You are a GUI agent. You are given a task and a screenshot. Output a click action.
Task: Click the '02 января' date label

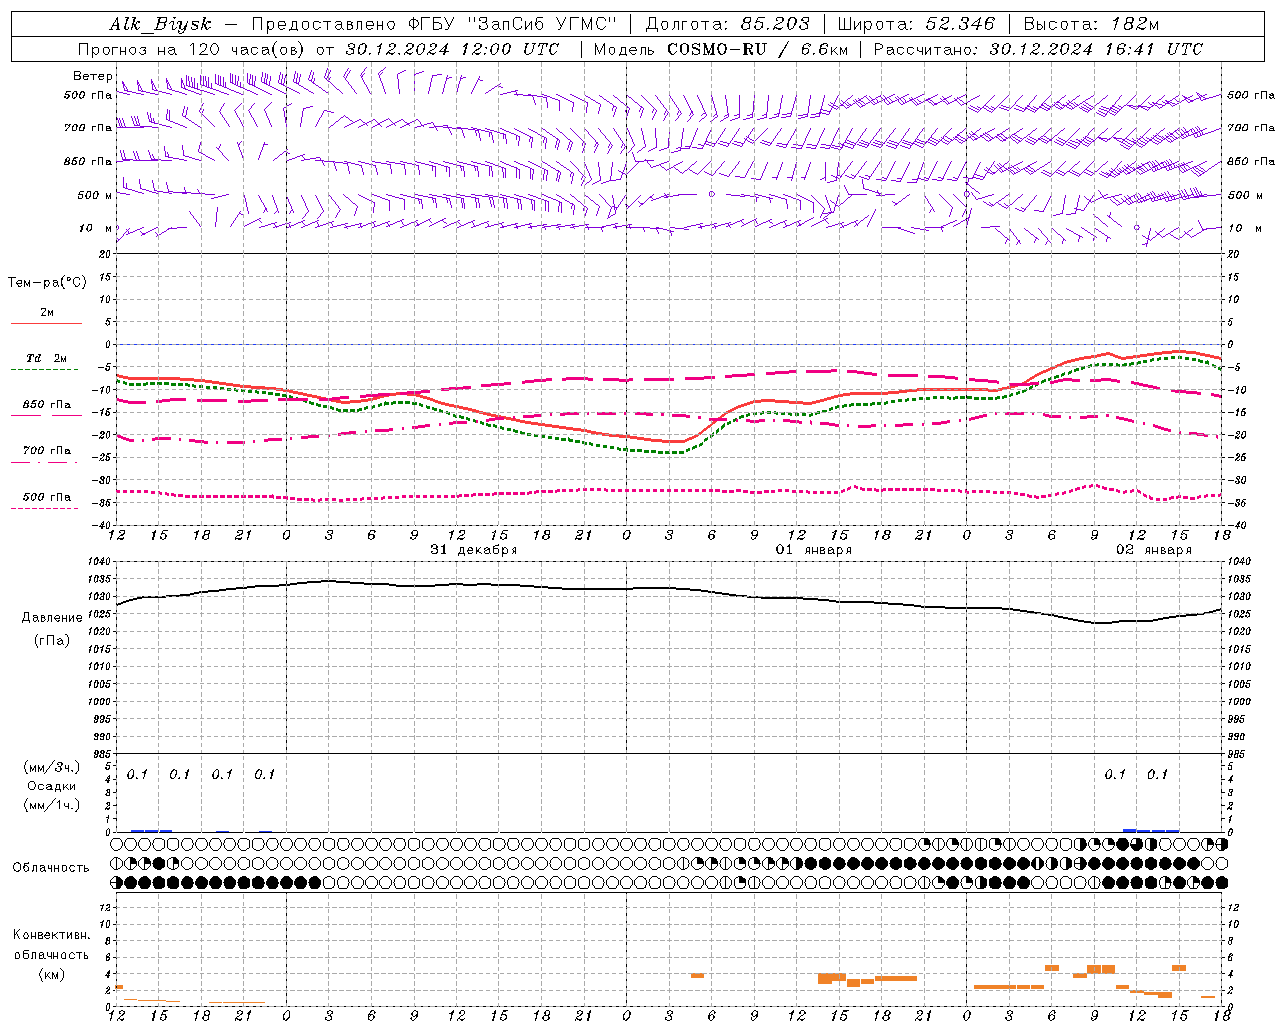(x=1154, y=550)
